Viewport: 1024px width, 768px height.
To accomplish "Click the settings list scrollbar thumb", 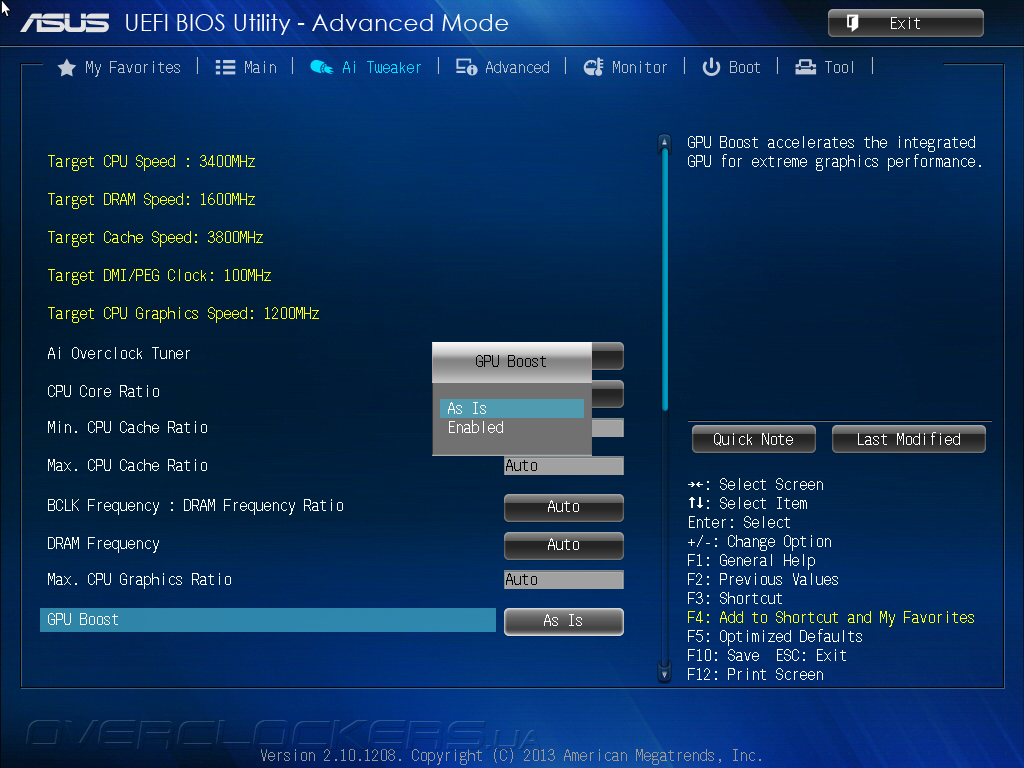I will click(665, 278).
